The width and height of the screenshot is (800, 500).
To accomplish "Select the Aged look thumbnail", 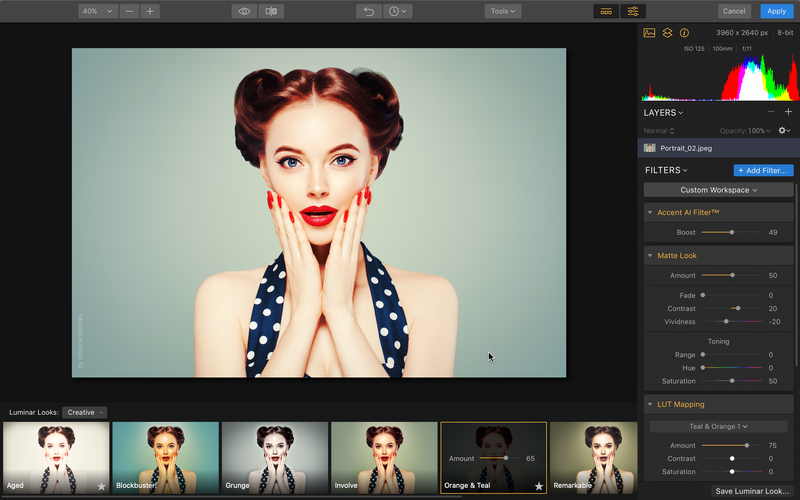I will pos(56,458).
